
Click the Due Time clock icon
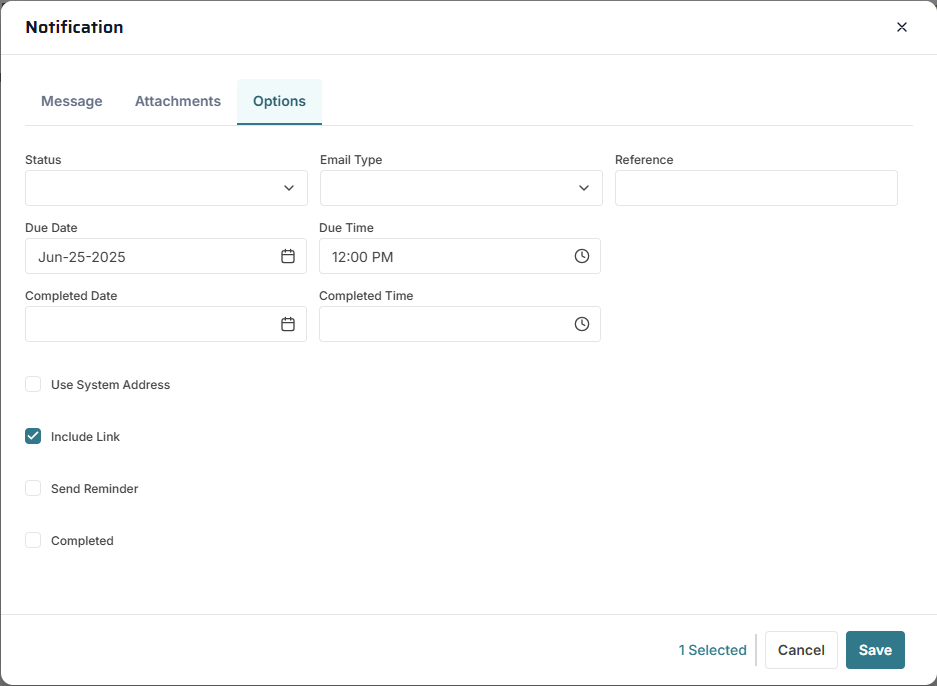(x=582, y=256)
